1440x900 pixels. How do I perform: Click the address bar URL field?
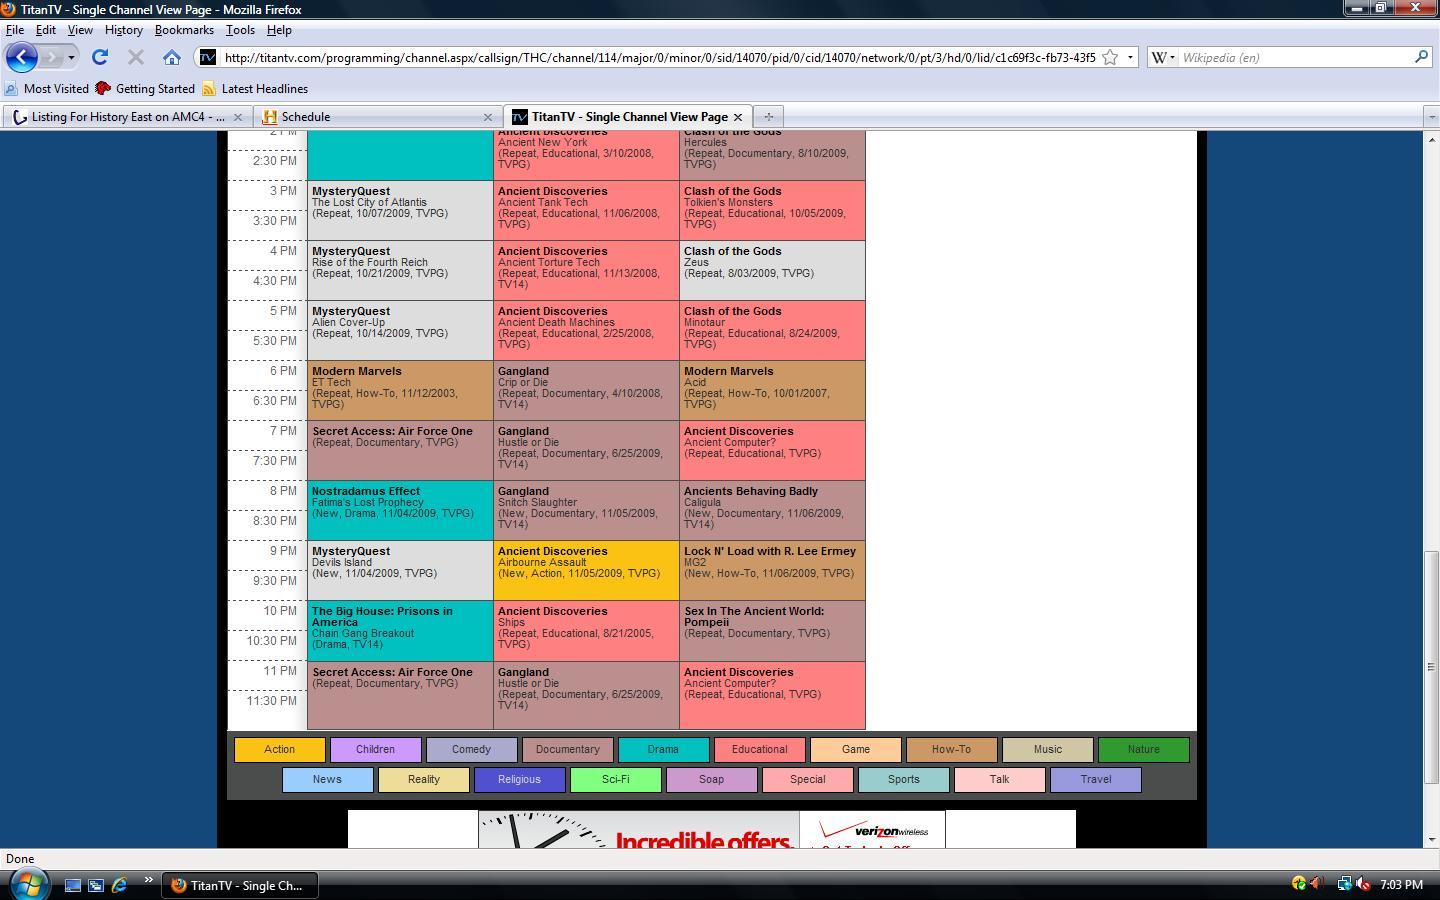click(x=658, y=57)
